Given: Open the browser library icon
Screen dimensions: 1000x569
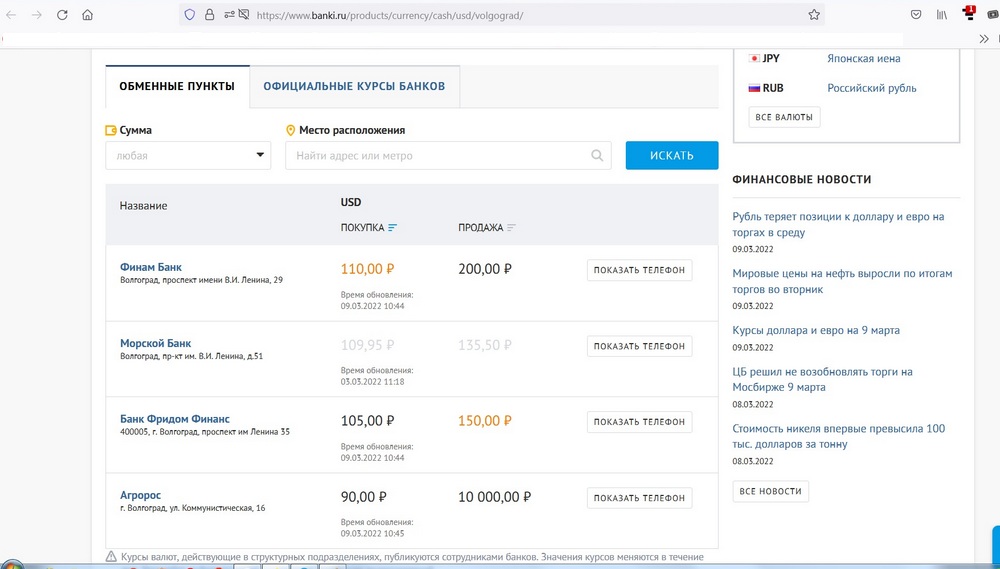Looking at the screenshot, I should [942, 15].
